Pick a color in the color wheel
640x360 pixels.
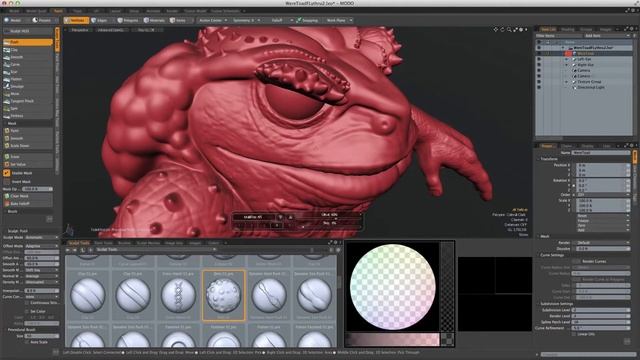pyautogui.click(x=392, y=287)
